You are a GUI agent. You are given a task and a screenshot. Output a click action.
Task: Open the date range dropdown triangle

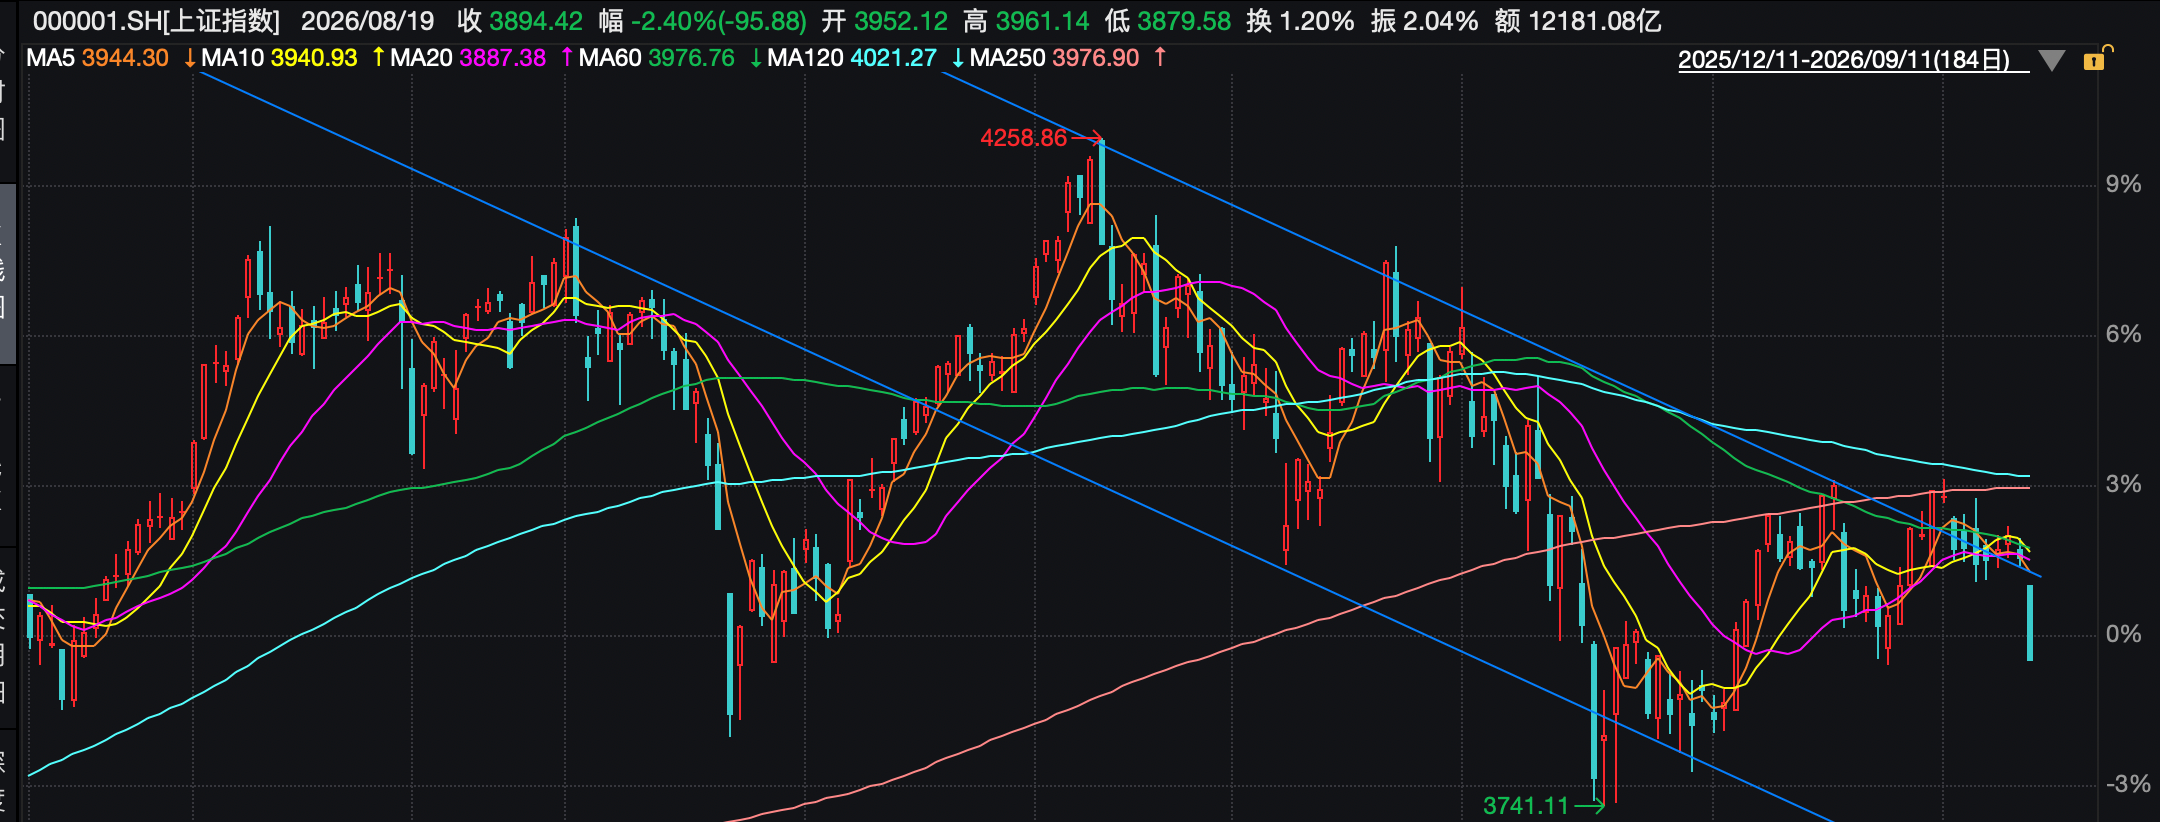(x=2051, y=61)
